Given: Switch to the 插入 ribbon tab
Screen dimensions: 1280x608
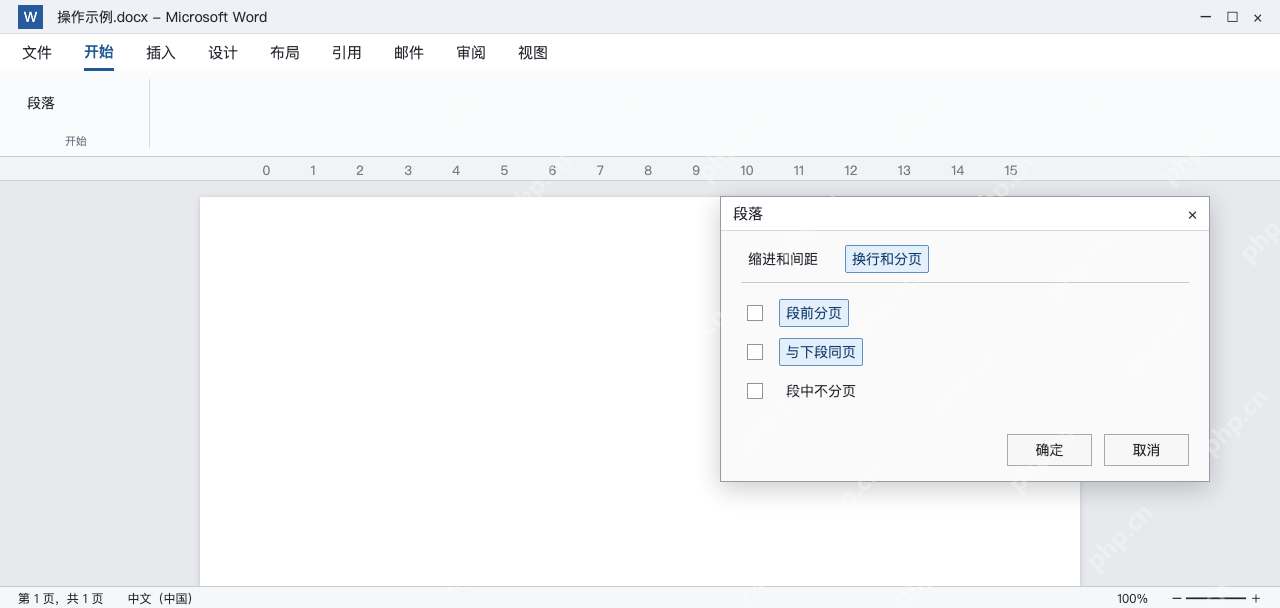Looking at the screenshot, I should click(161, 53).
